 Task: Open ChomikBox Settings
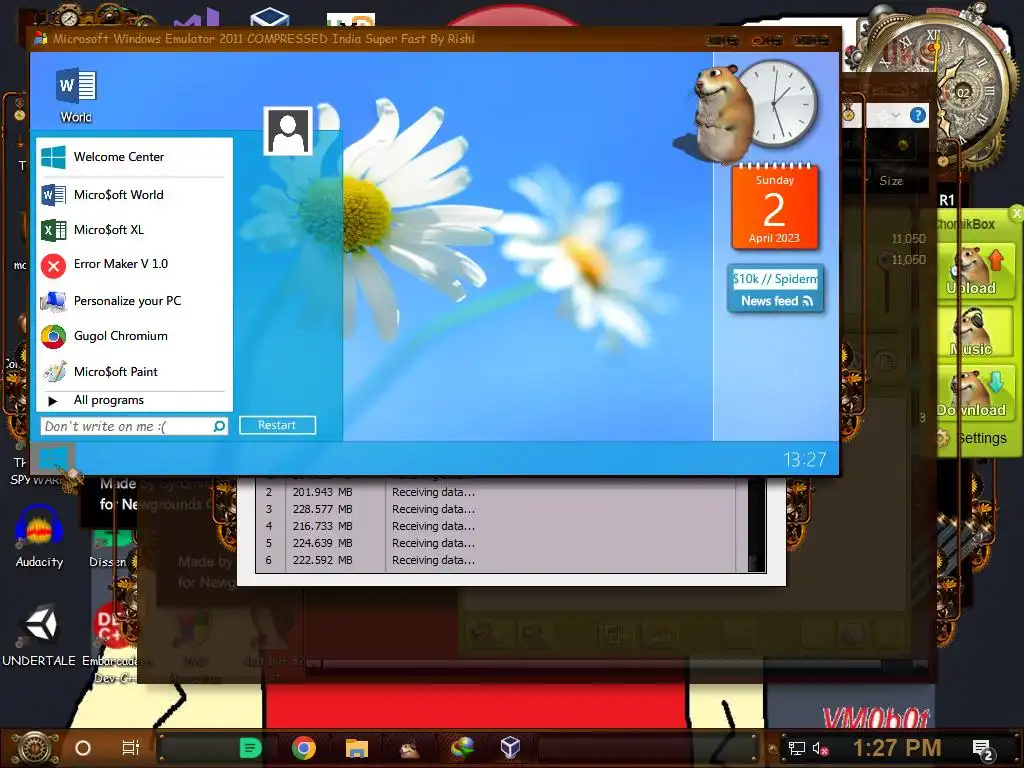[973, 438]
